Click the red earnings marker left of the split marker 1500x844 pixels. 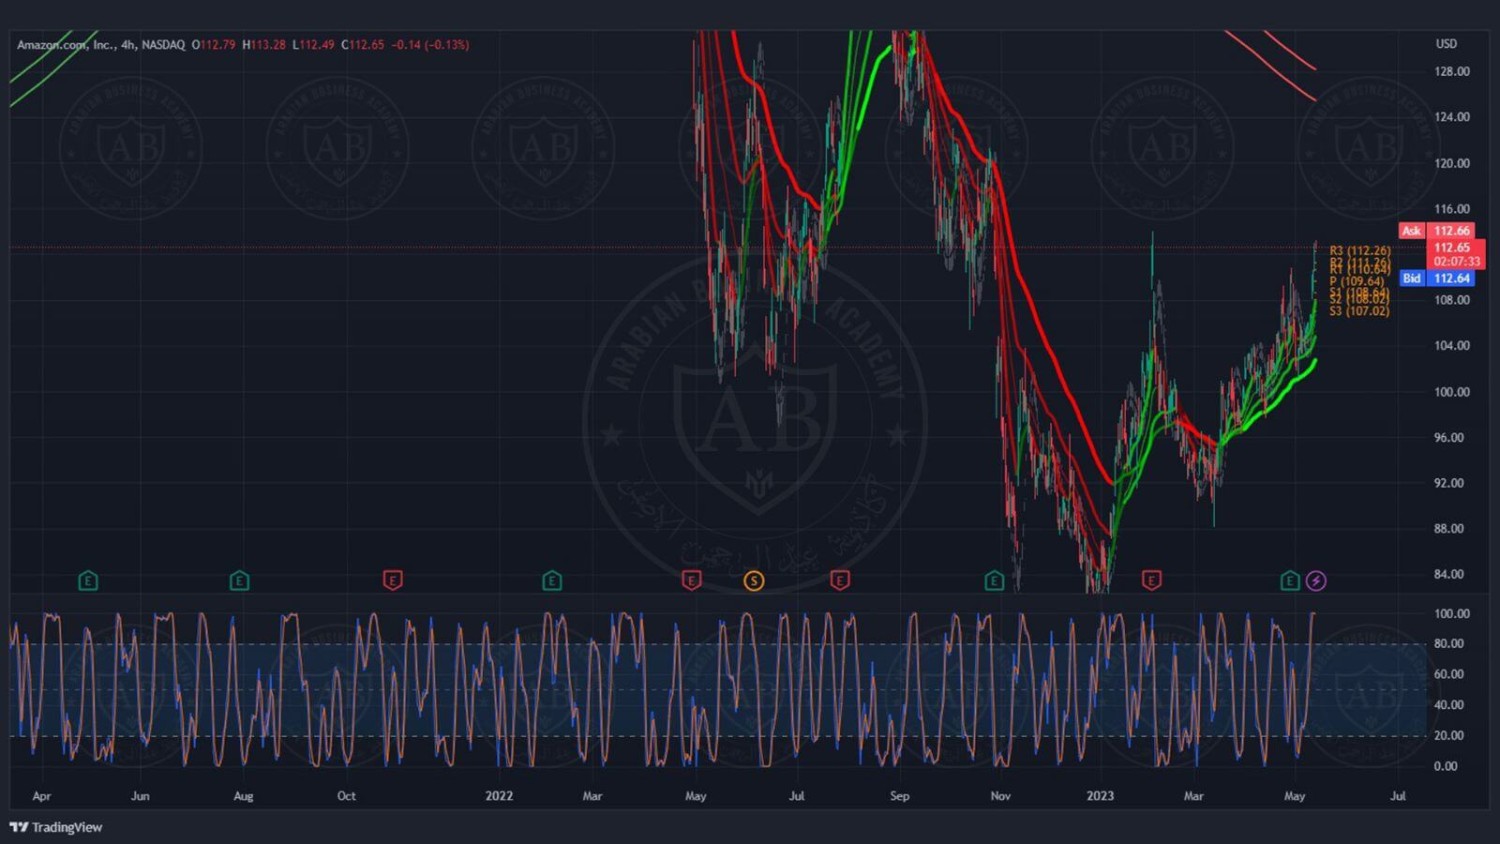(691, 580)
